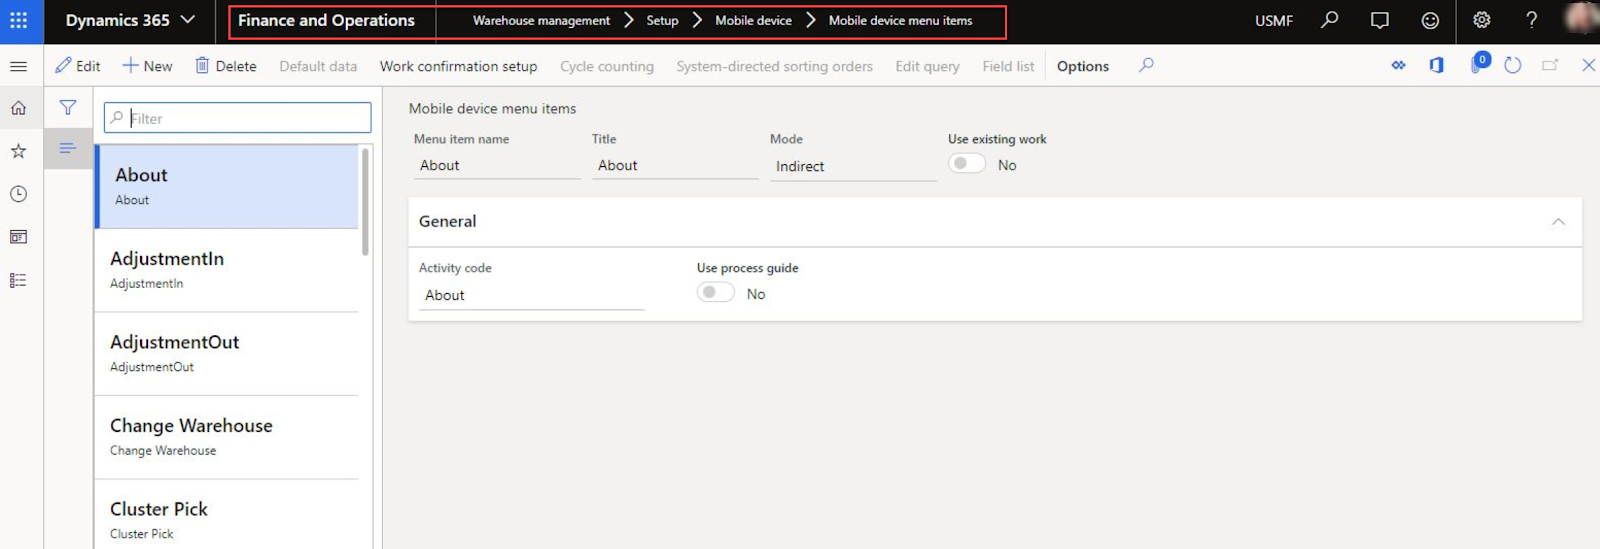Click the Title field
Screen dimensions: 1600x549
pos(675,166)
